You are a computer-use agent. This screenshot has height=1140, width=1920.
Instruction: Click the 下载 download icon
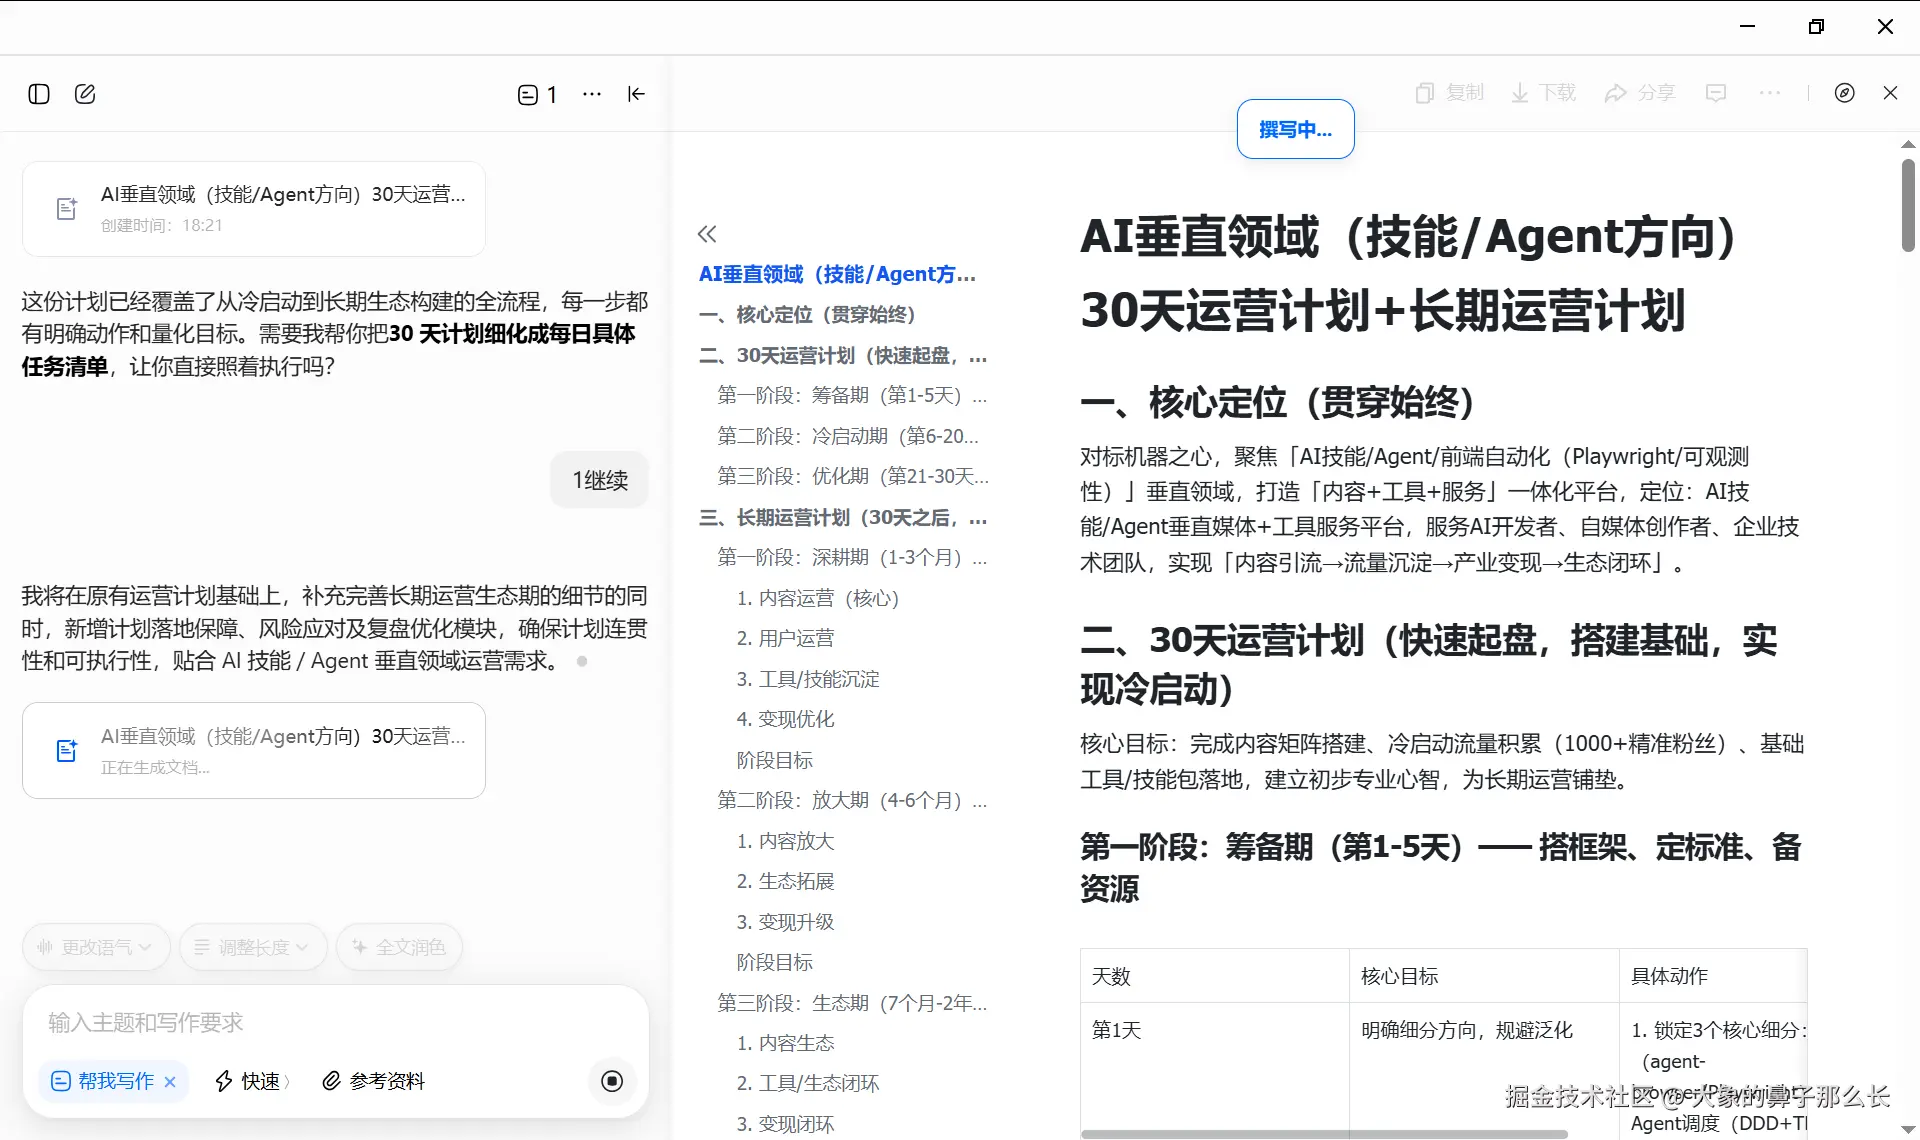point(1521,92)
